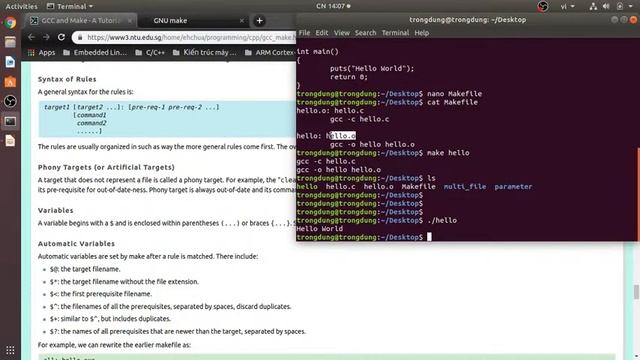Launch LibreOffice Writer from the dock

pos(10,62)
